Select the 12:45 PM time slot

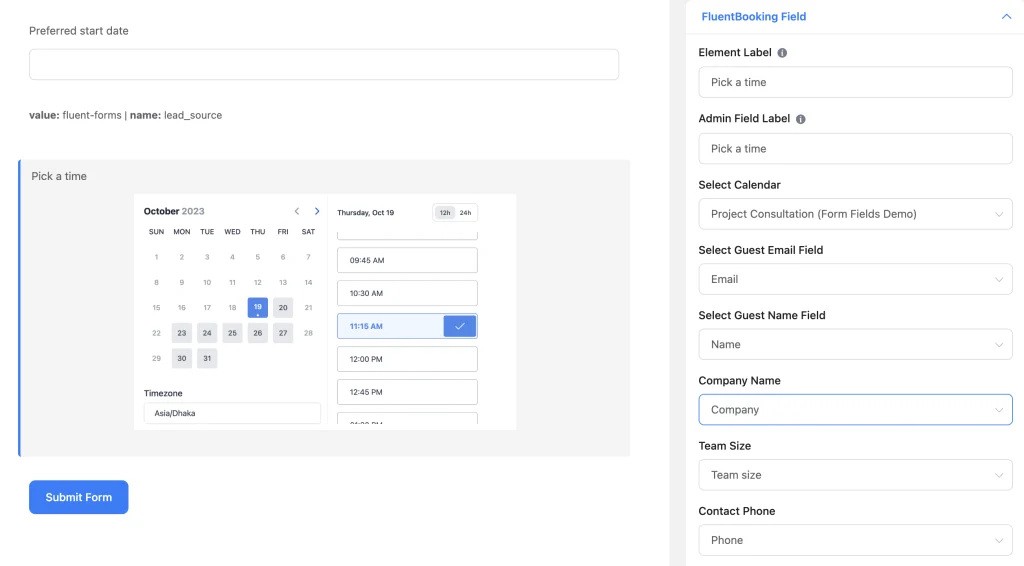tap(407, 392)
